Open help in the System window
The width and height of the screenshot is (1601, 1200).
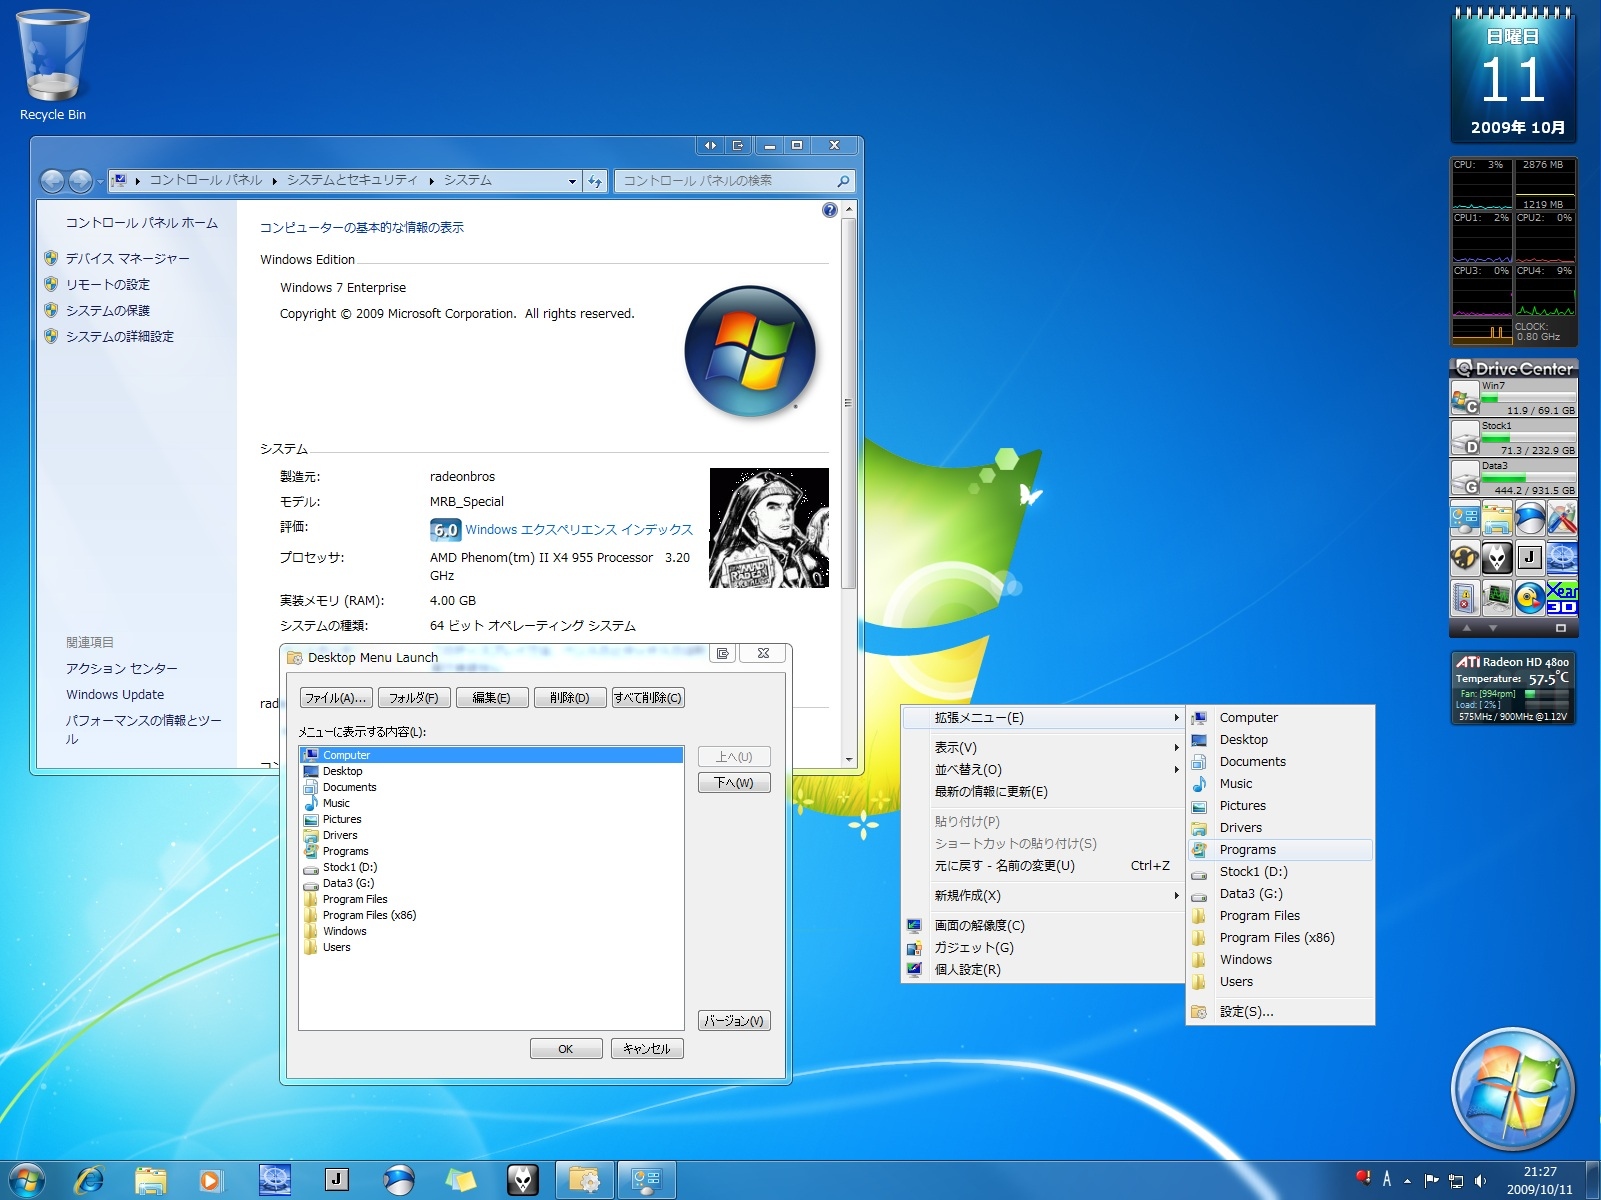tap(829, 210)
